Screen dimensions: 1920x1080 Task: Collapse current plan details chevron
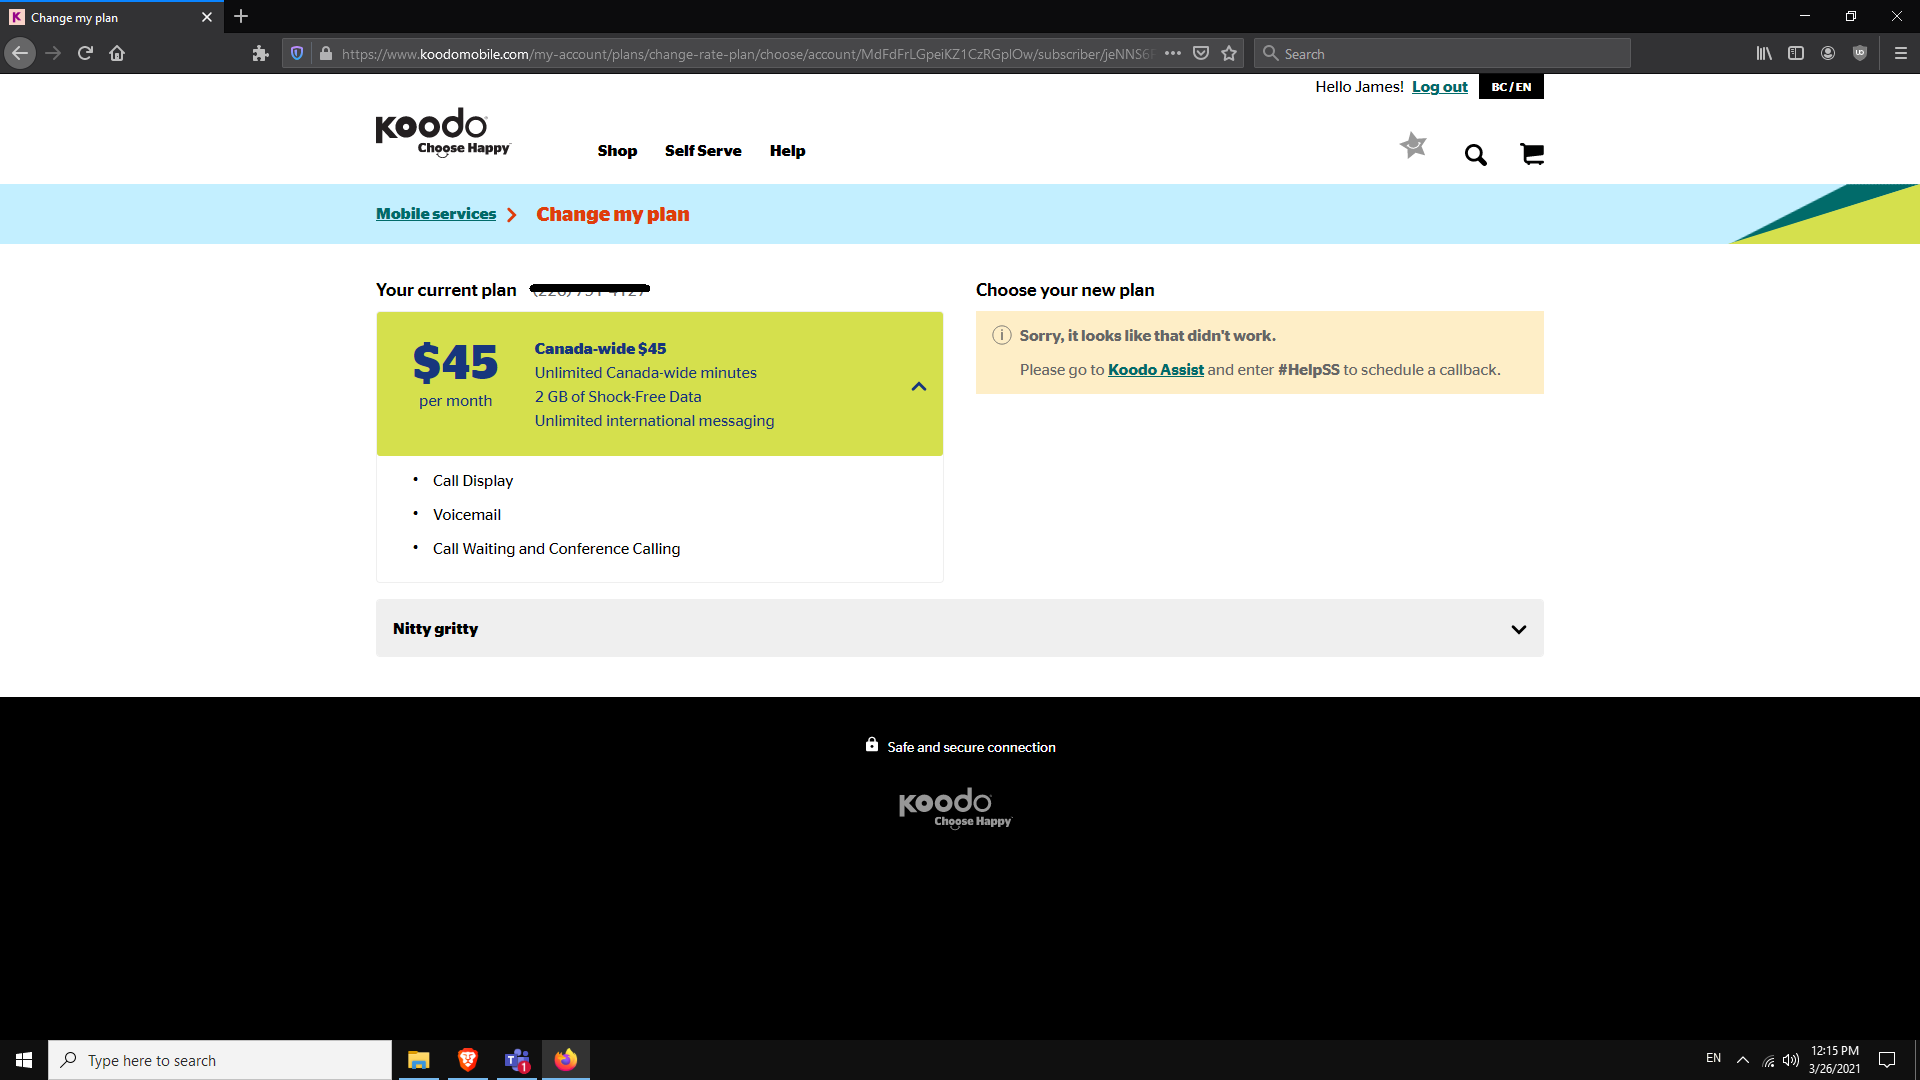click(x=919, y=386)
